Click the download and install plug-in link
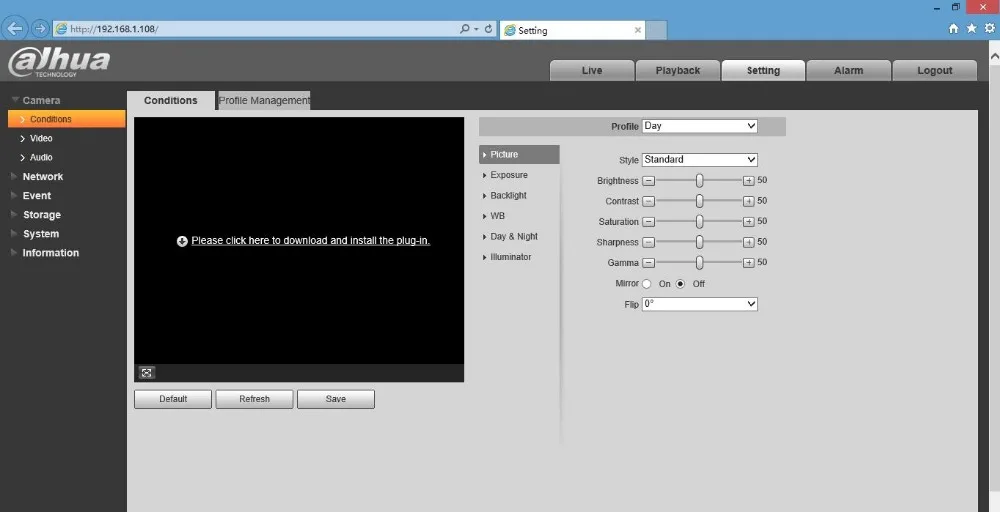This screenshot has width=1000, height=512. pyautogui.click(x=311, y=240)
